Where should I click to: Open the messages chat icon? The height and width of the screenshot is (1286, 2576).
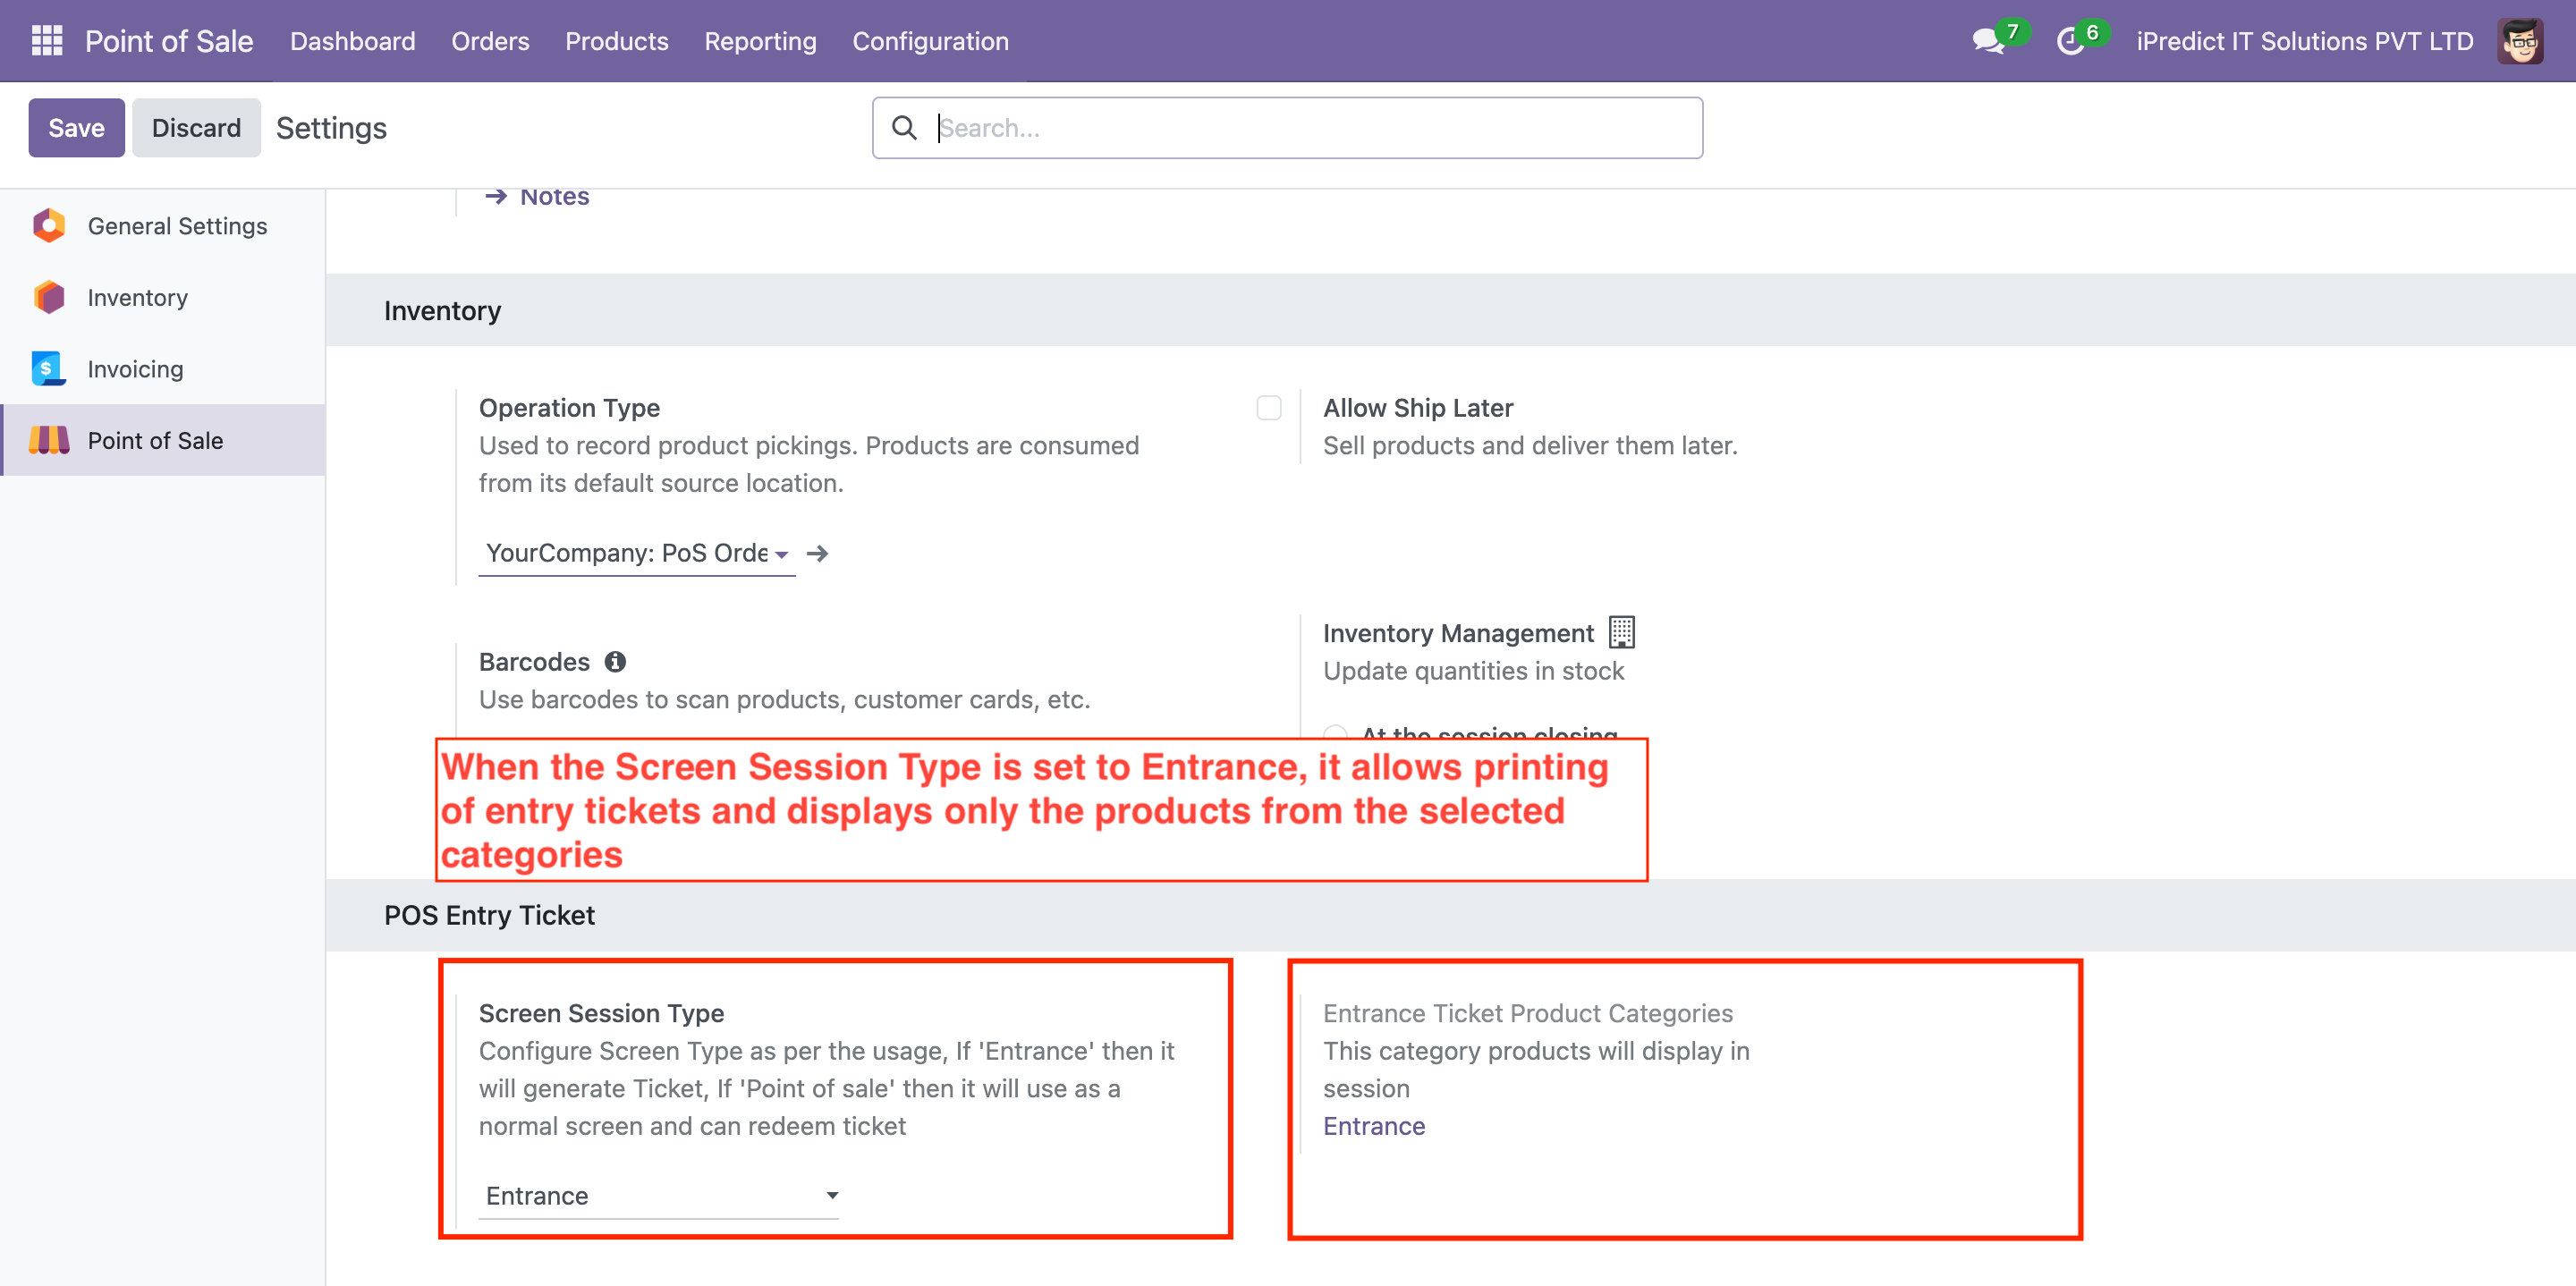coord(1986,41)
